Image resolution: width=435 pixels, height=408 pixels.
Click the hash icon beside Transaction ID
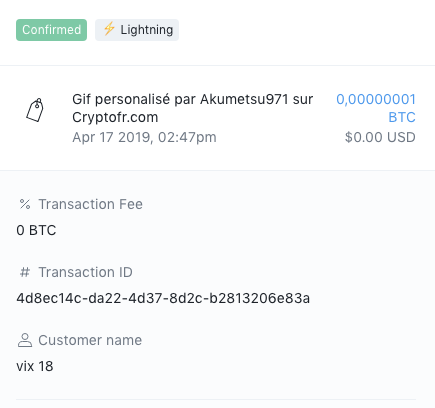tap(25, 272)
